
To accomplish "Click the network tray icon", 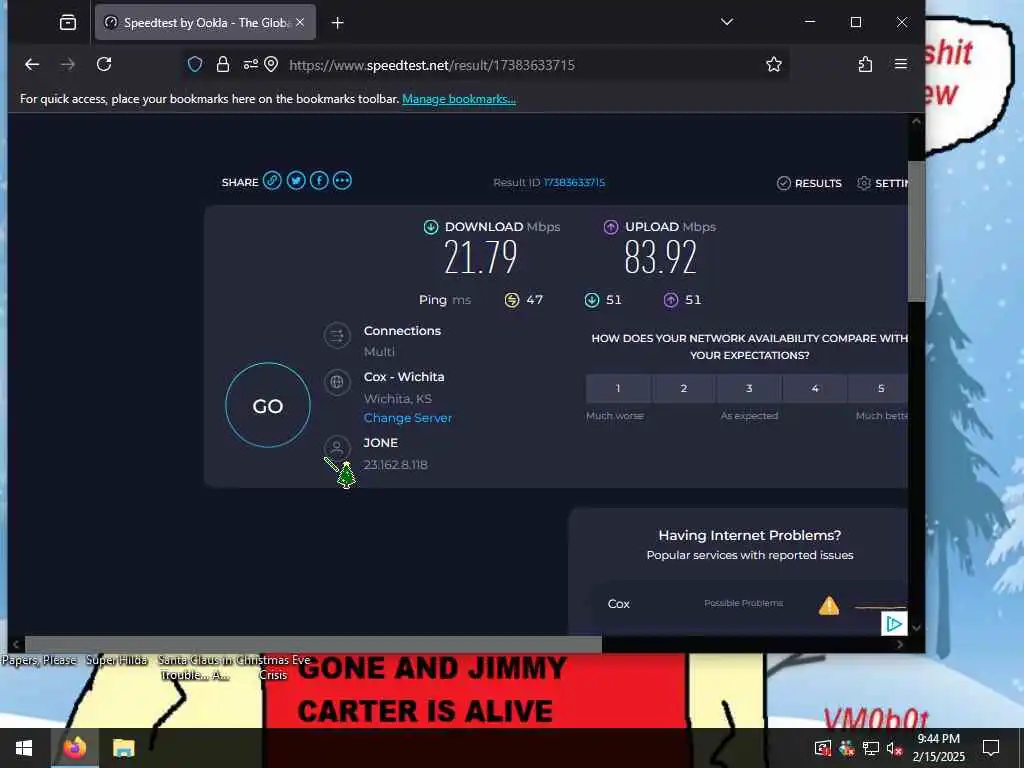I will point(871,748).
